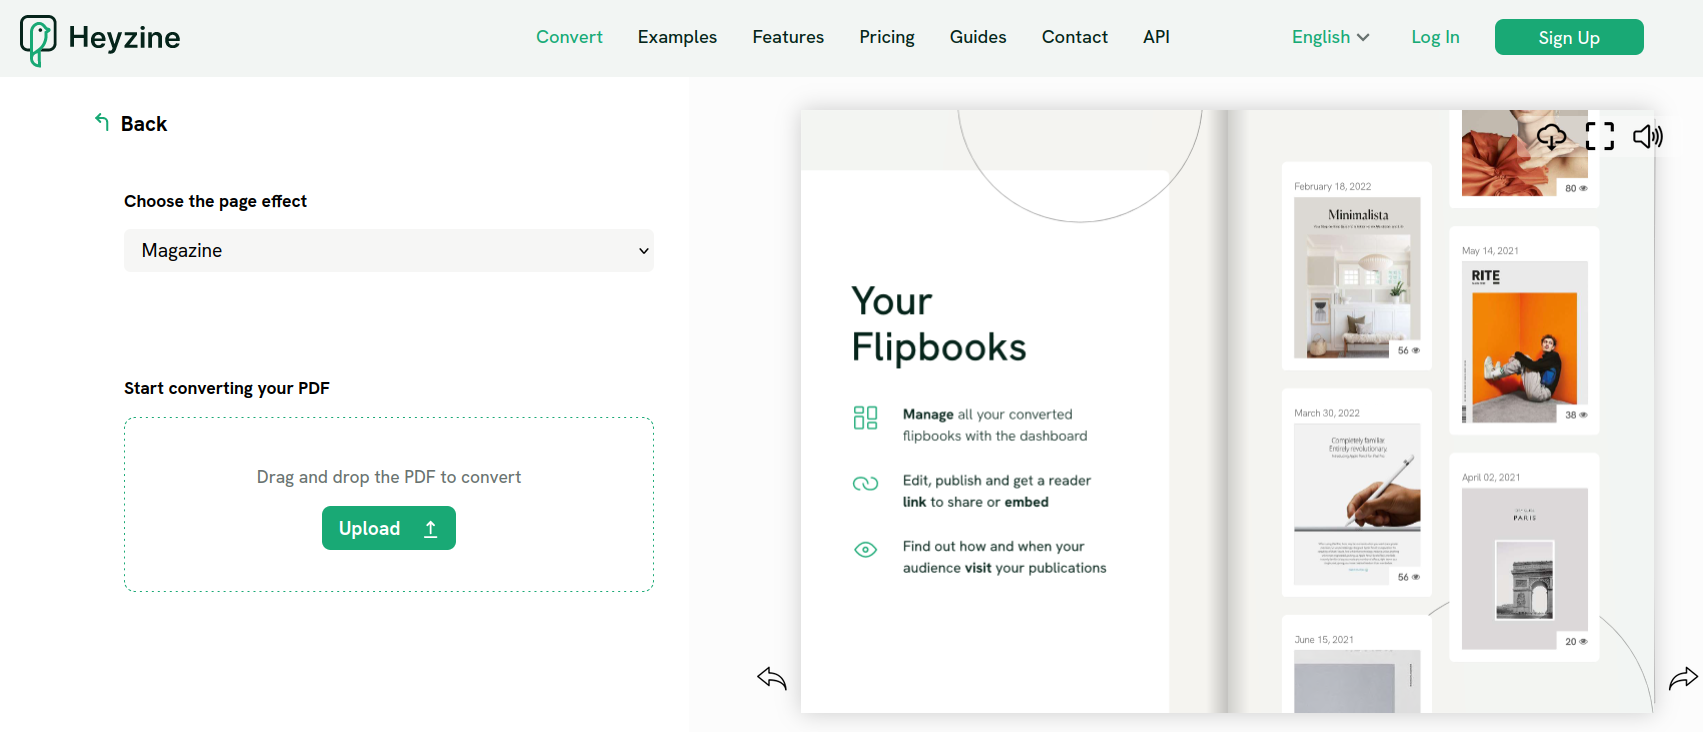
Task: View the Pricing page
Action: (887, 37)
